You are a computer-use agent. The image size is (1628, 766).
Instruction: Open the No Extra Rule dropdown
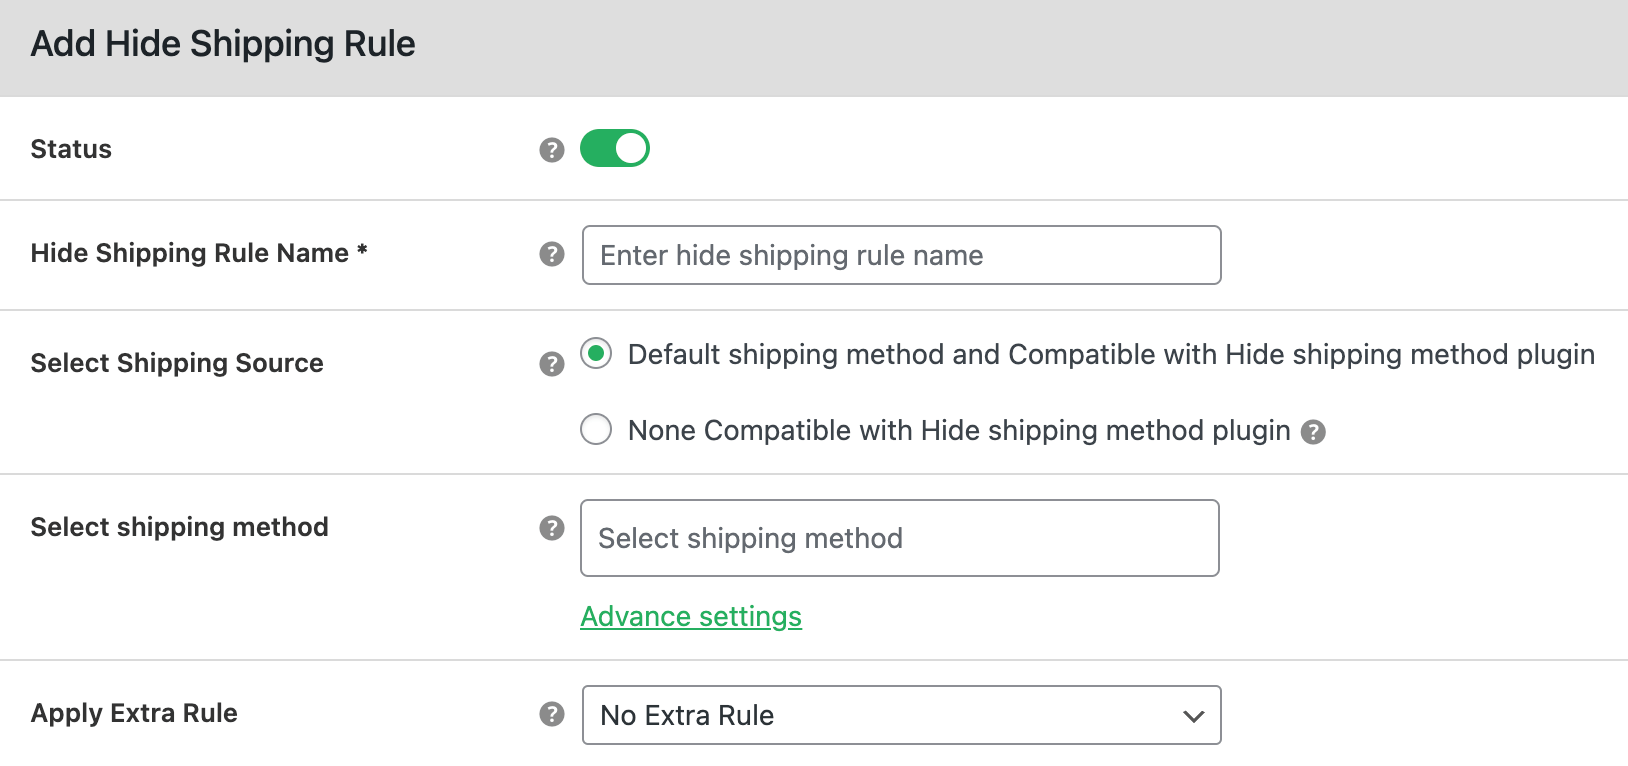click(900, 715)
